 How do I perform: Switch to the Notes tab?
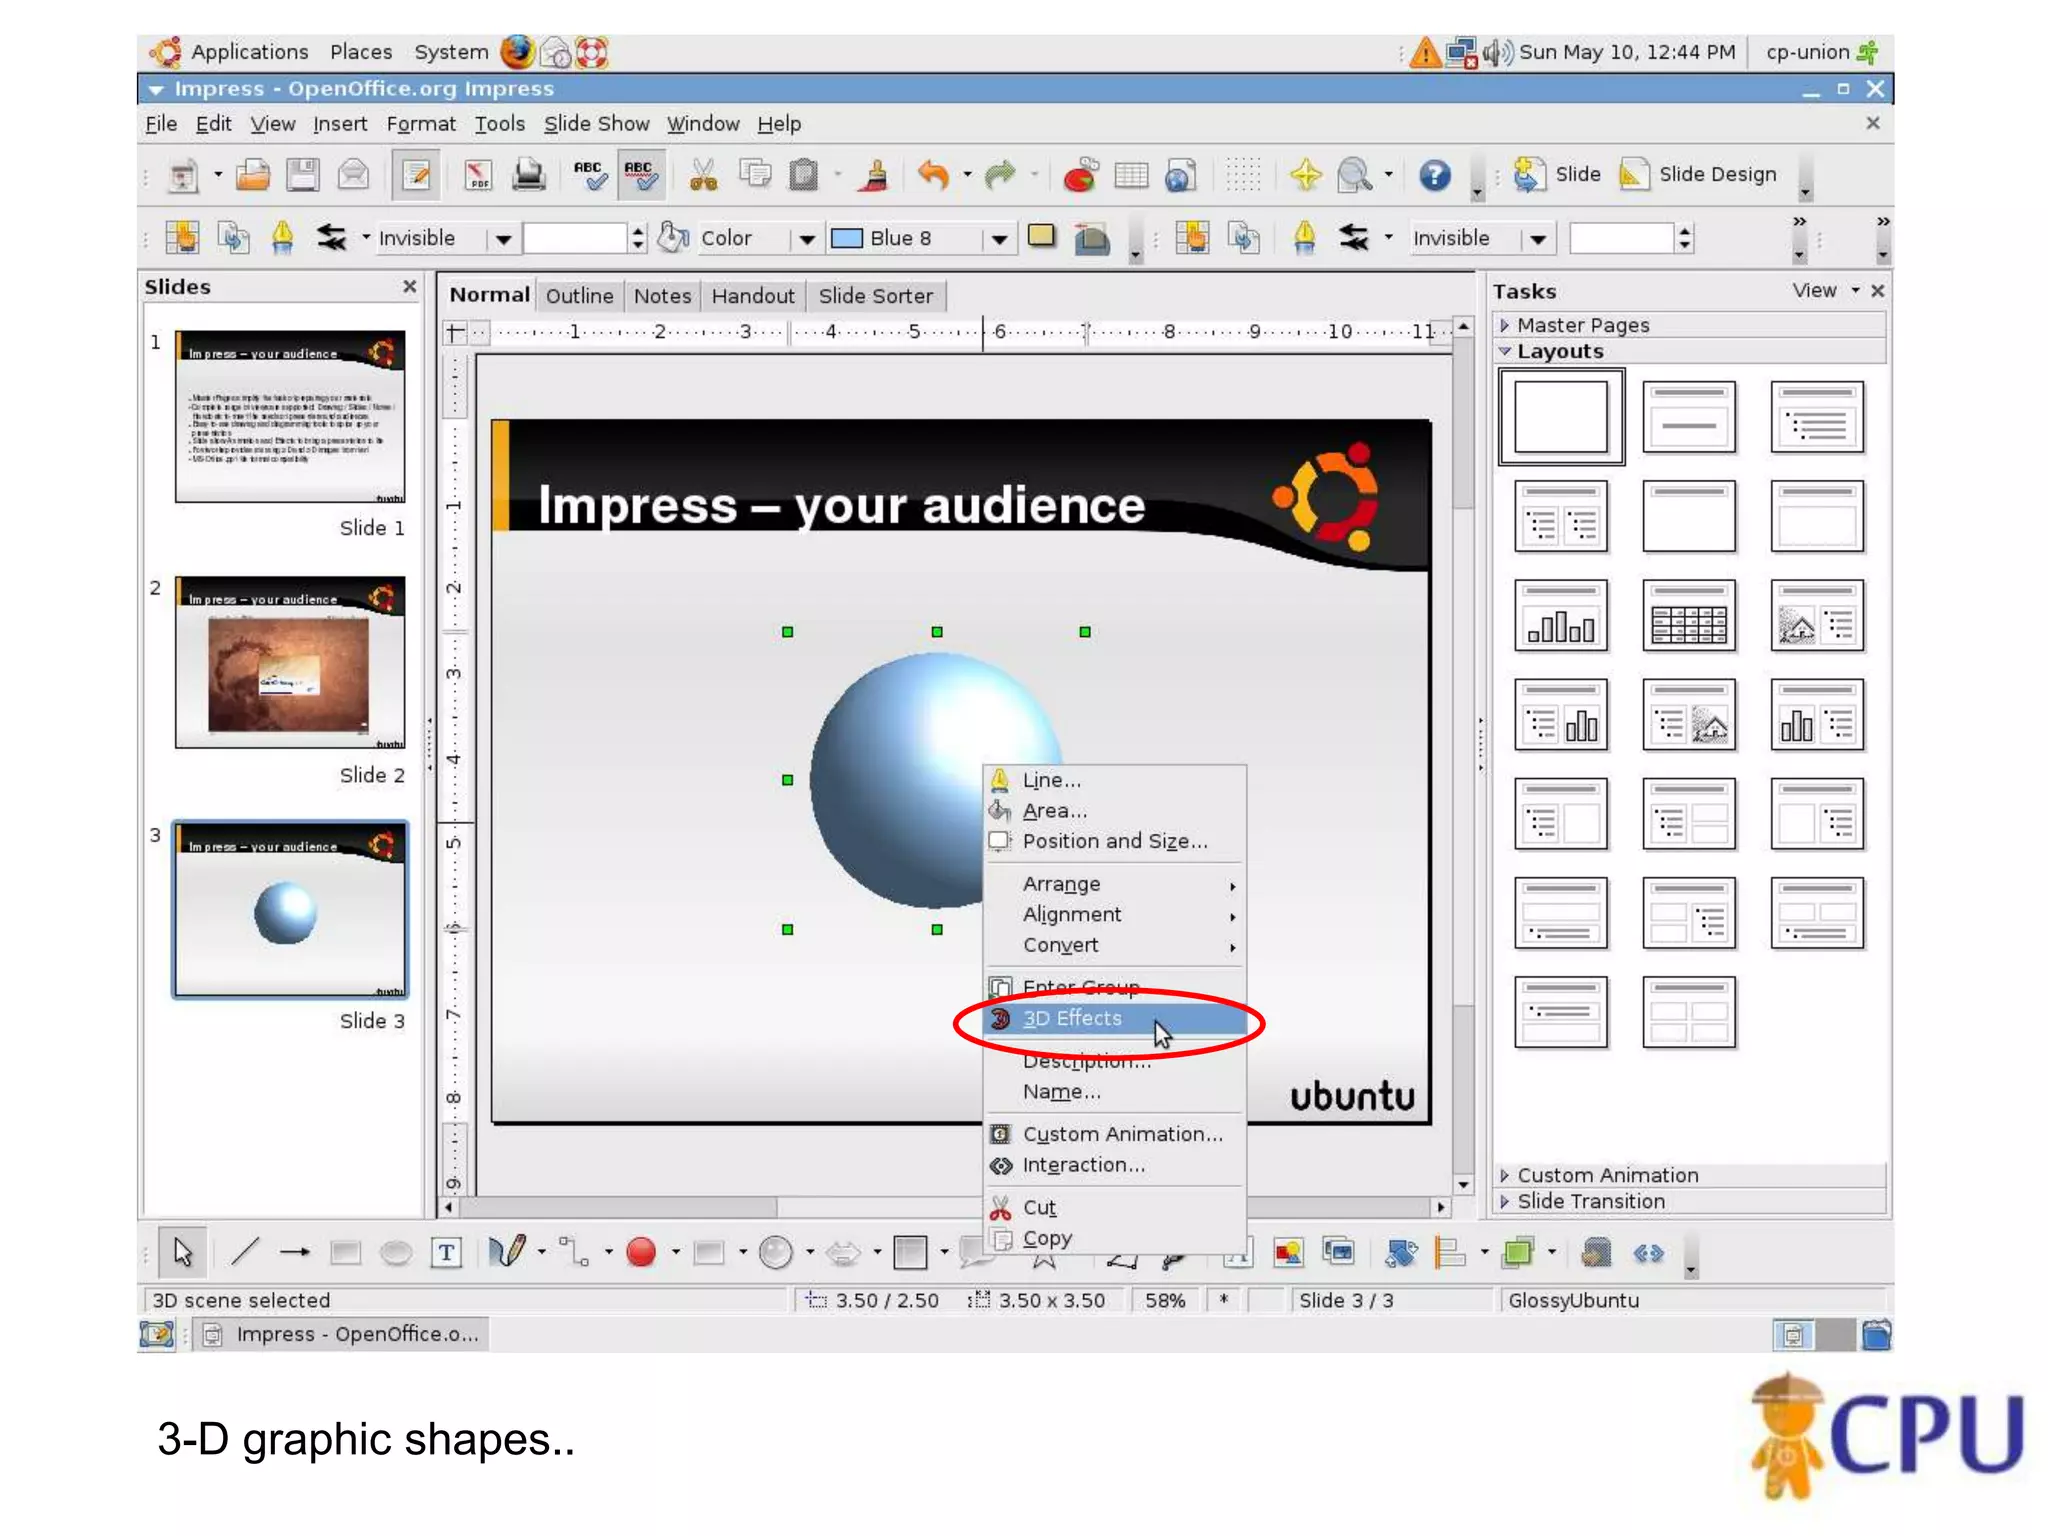(x=662, y=296)
